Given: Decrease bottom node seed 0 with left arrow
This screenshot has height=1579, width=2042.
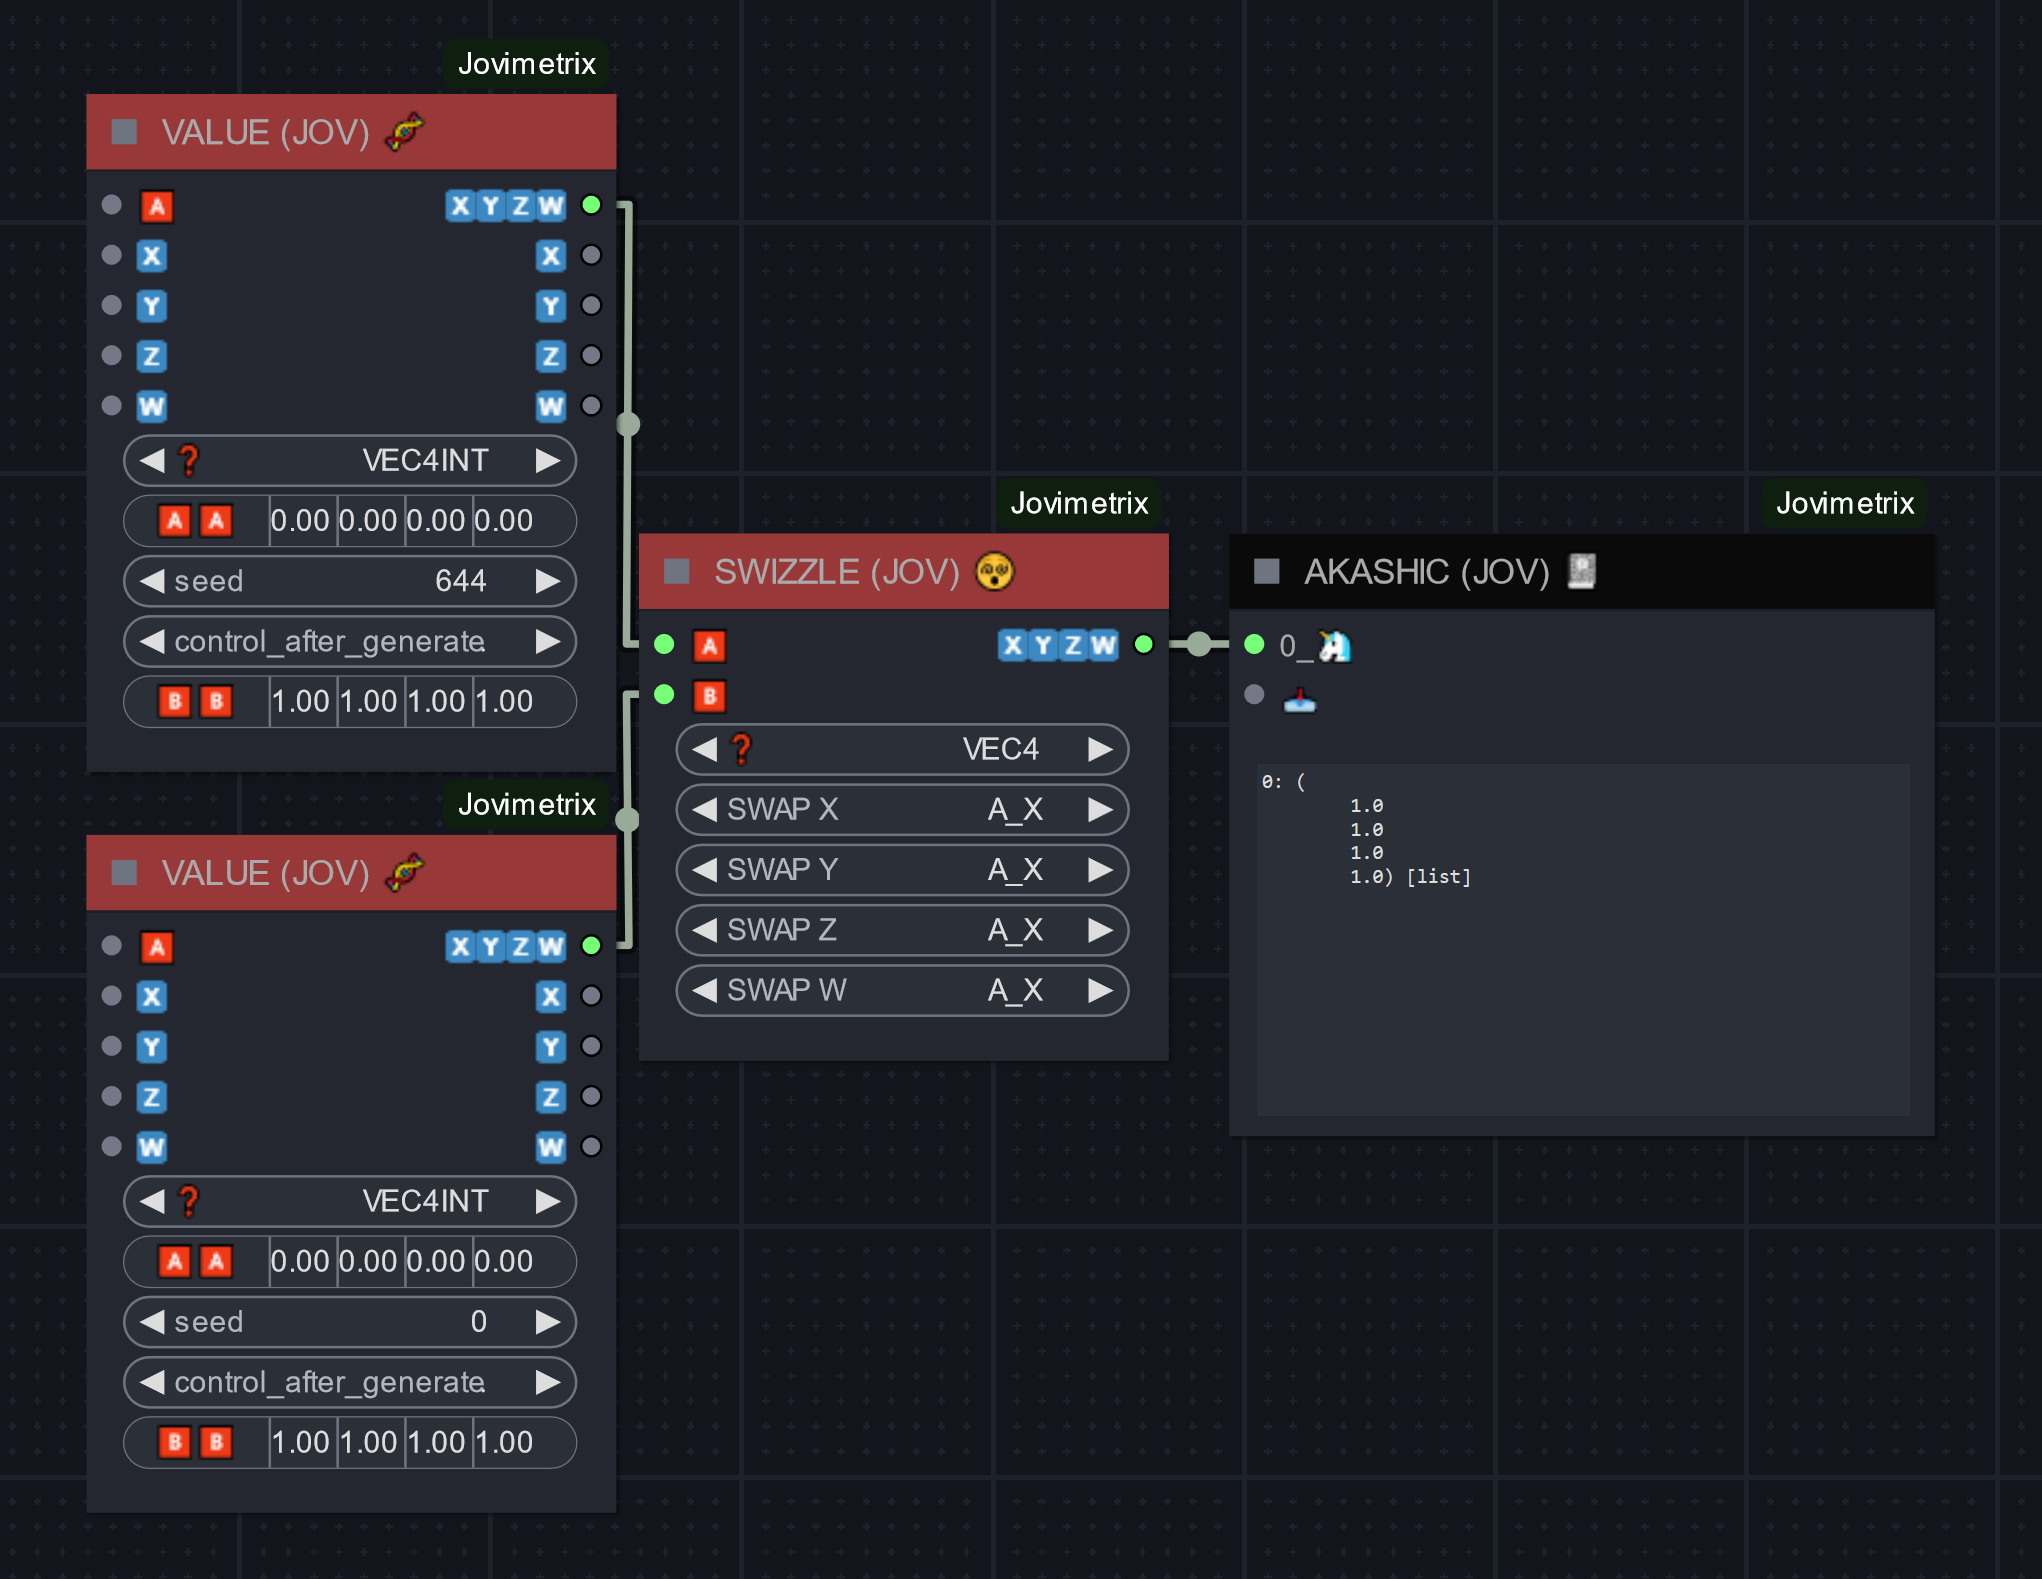Looking at the screenshot, I should tap(152, 1322).
